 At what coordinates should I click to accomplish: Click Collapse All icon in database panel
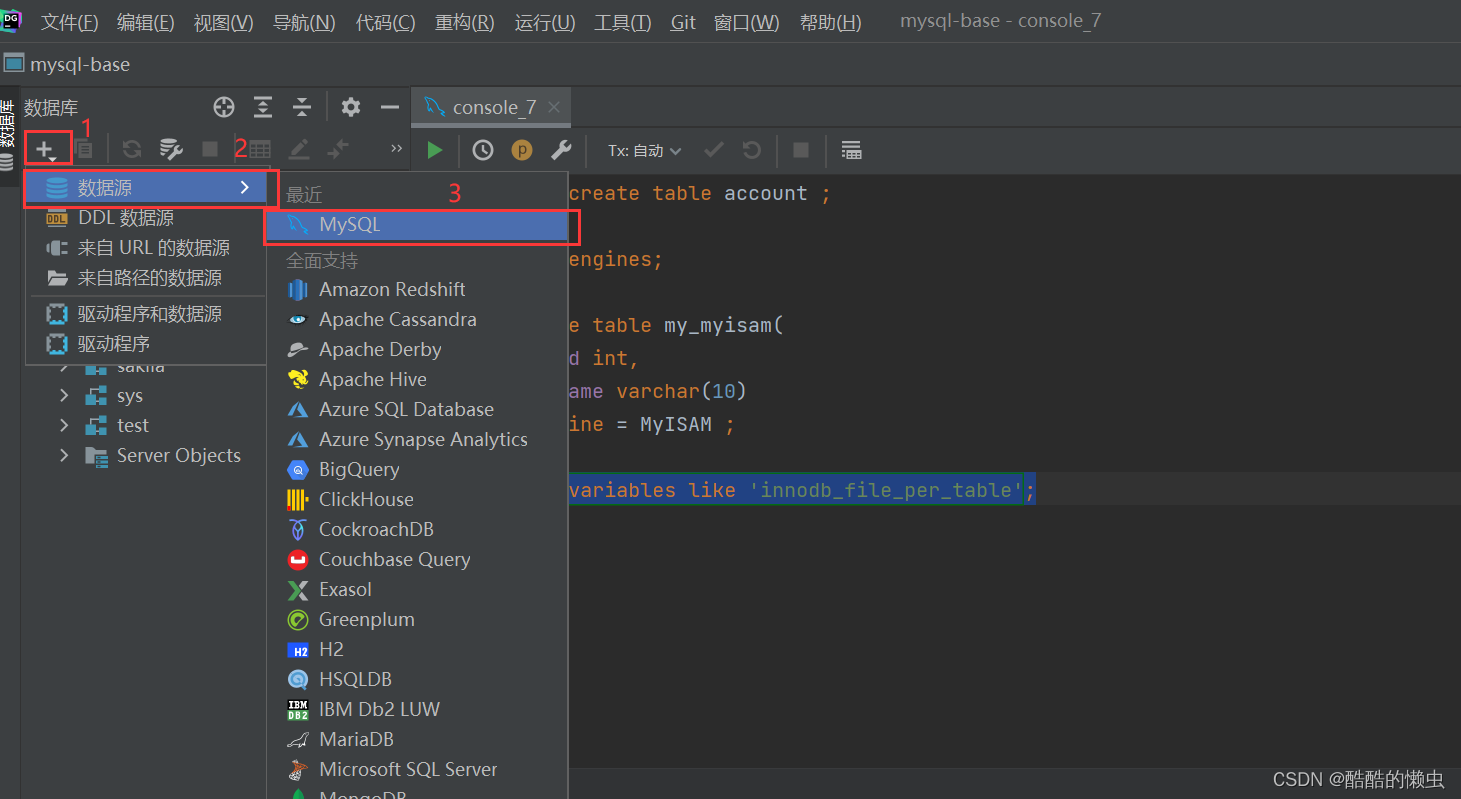[x=301, y=107]
